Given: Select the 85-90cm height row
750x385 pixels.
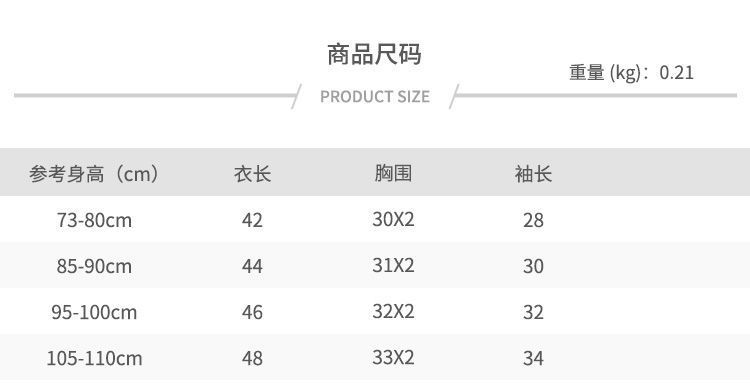Looking at the screenshot, I should pyautogui.click(x=375, y=265).
